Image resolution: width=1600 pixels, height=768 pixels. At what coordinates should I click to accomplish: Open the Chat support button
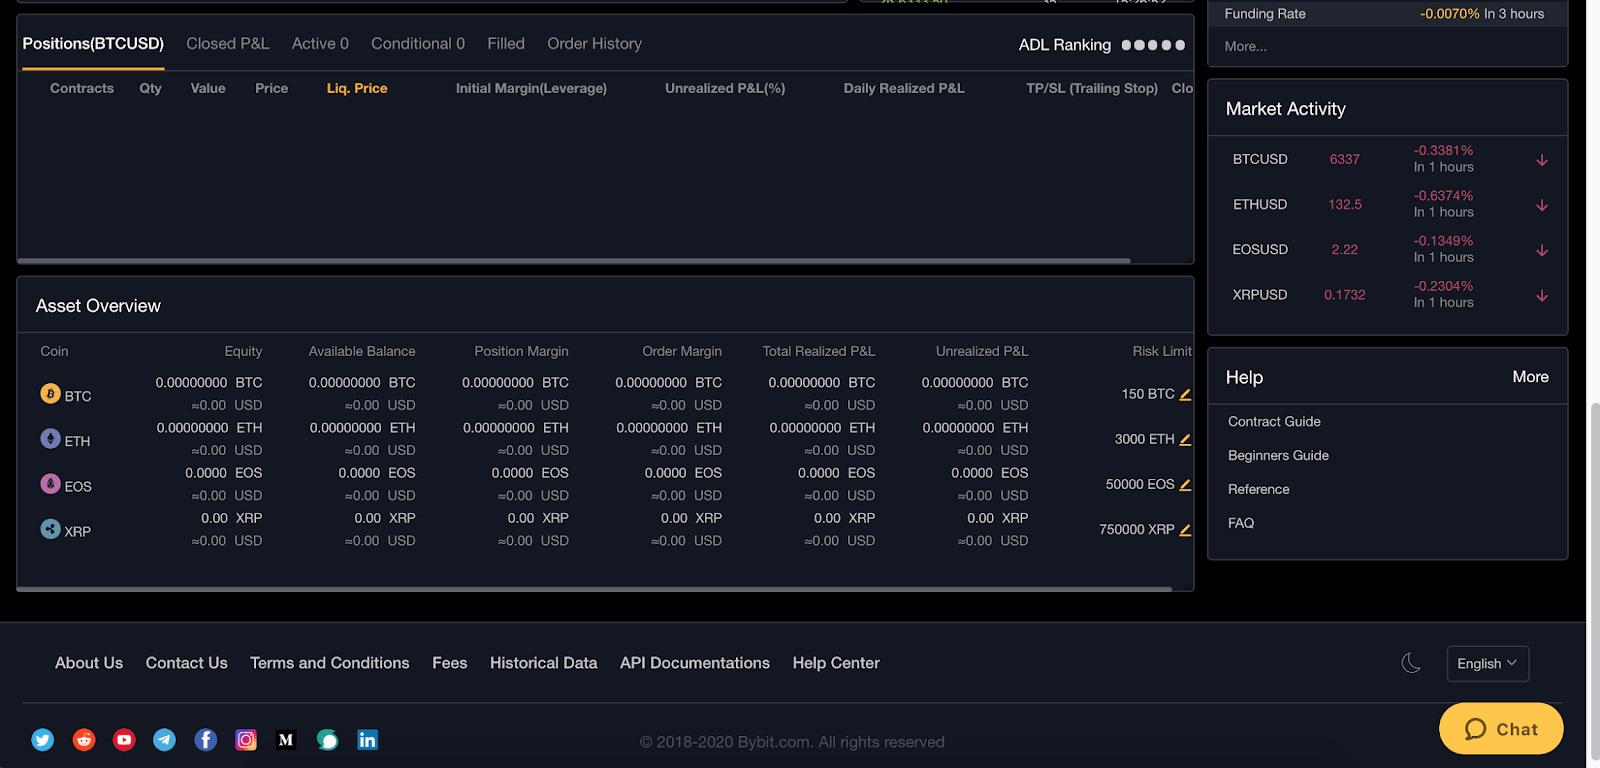pyautogui.click(x=1501, y=729)
